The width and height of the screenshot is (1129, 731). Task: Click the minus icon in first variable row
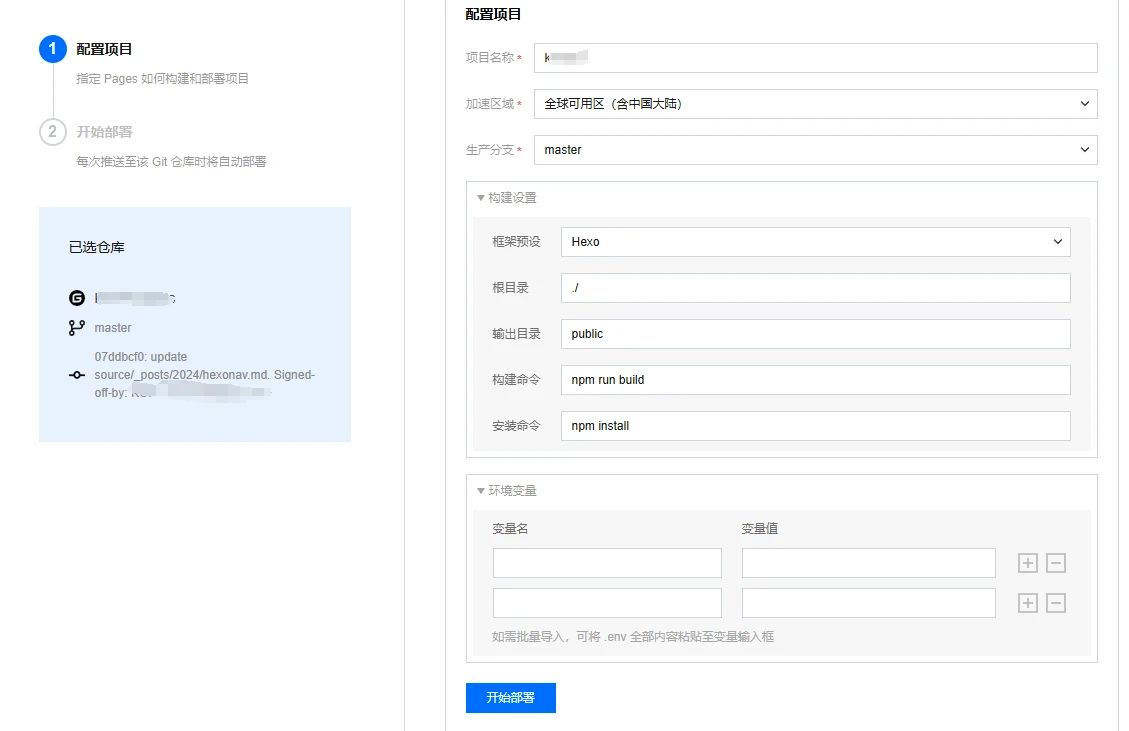[x=1056, y=563]
